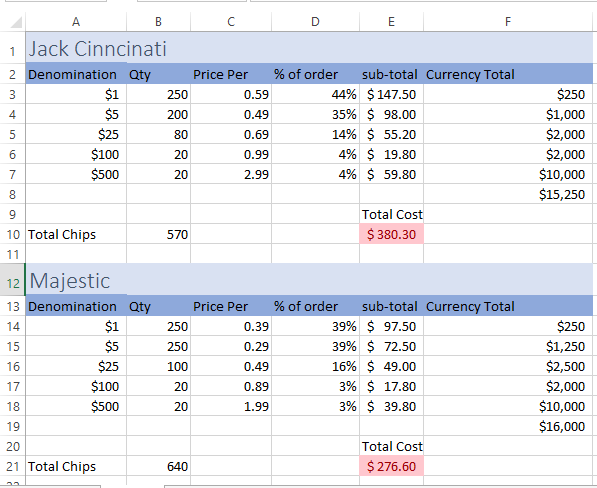The height and width of the screenshot is (488, 597).
Task: Click total chips value 570
Action: [158, 234]
